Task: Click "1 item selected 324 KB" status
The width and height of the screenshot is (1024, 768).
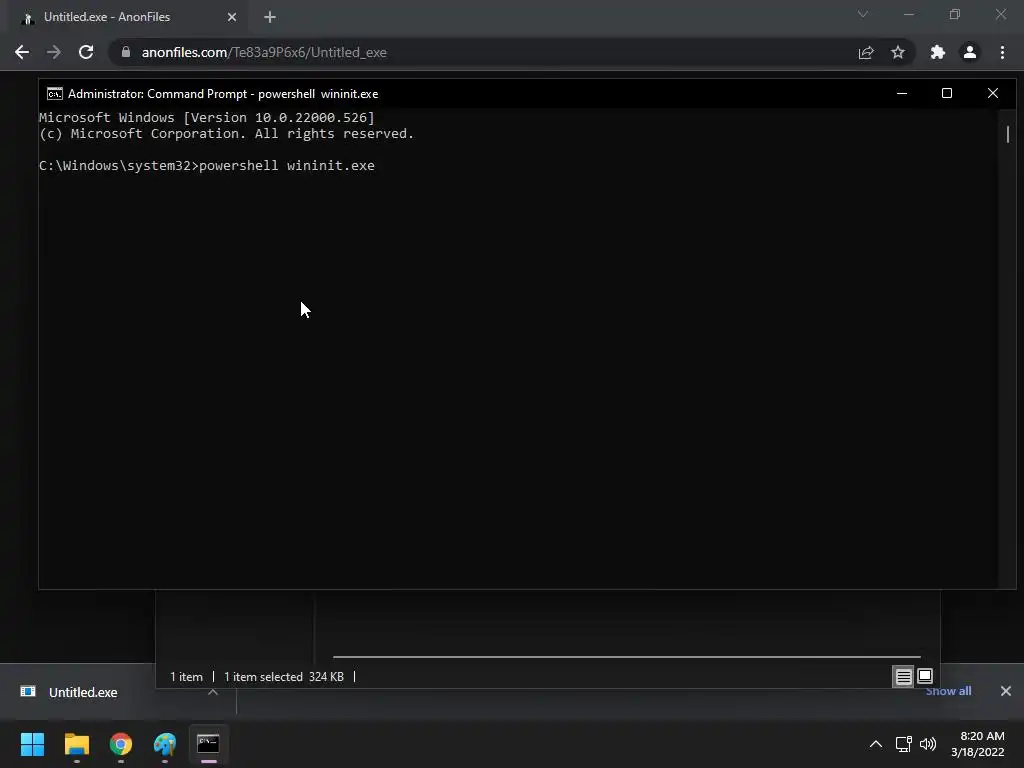Action: pyautogui.click(x=283, y=677)
